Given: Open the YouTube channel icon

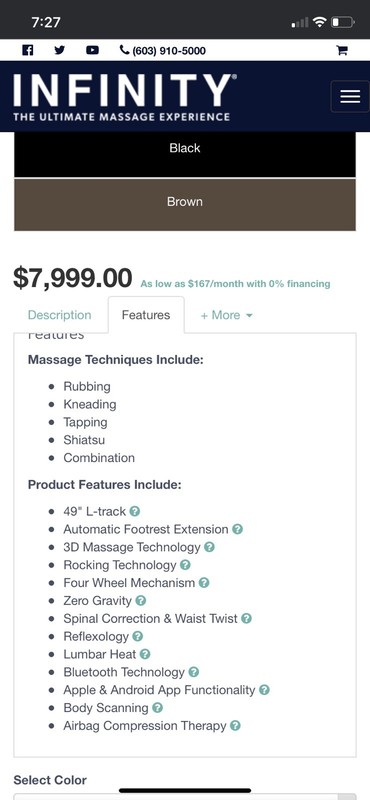Looking at the screenshot, I should pos(92,50).
